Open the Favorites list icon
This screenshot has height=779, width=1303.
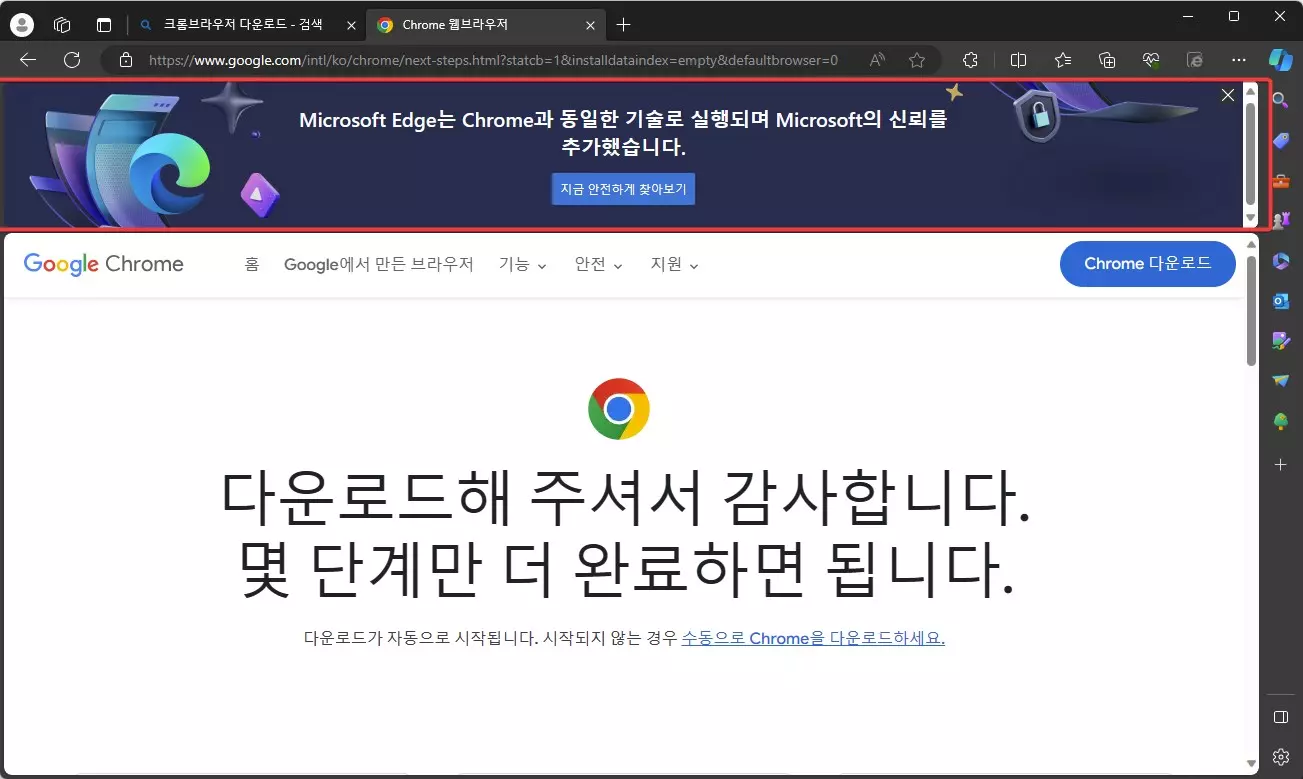(x=1063, y=60)
